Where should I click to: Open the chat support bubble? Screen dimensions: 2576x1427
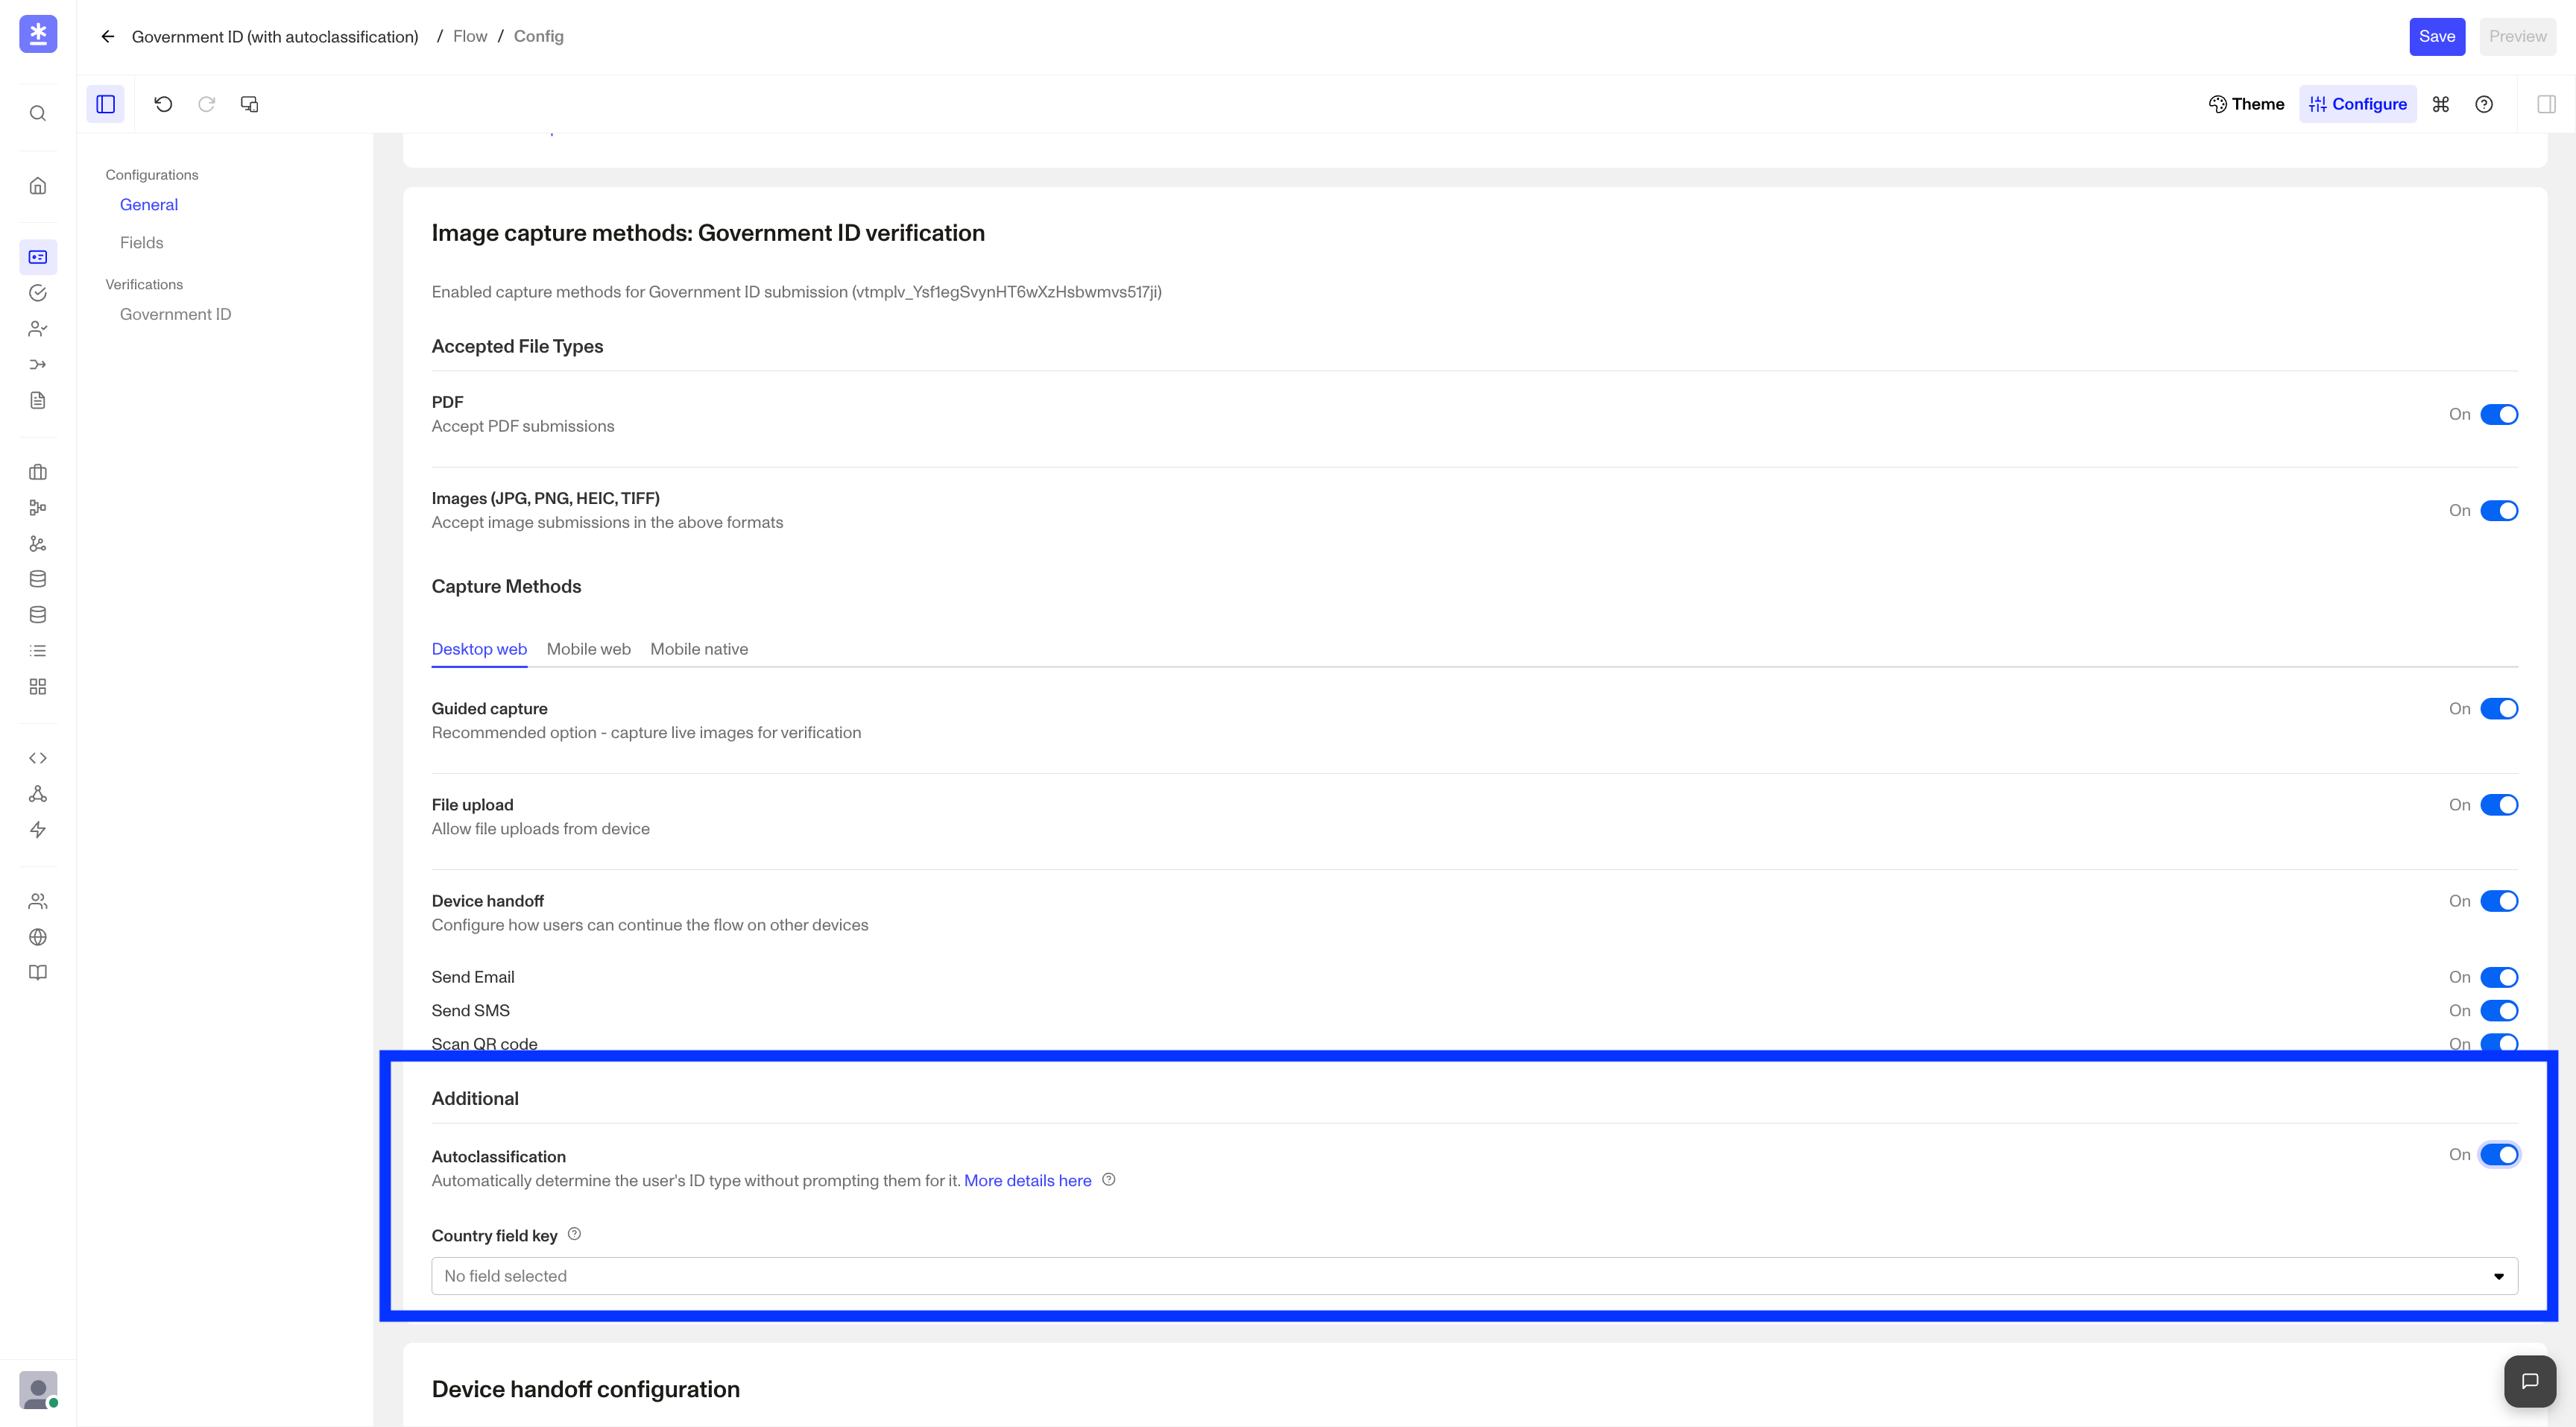coord(2530,1381)
